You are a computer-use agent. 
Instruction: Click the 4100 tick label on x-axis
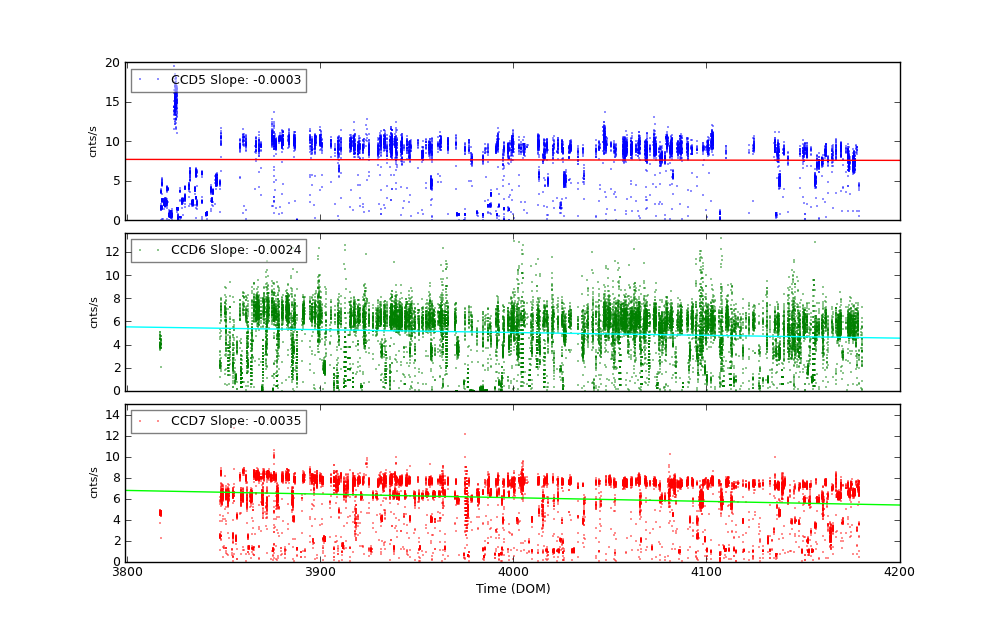[706, 571]
